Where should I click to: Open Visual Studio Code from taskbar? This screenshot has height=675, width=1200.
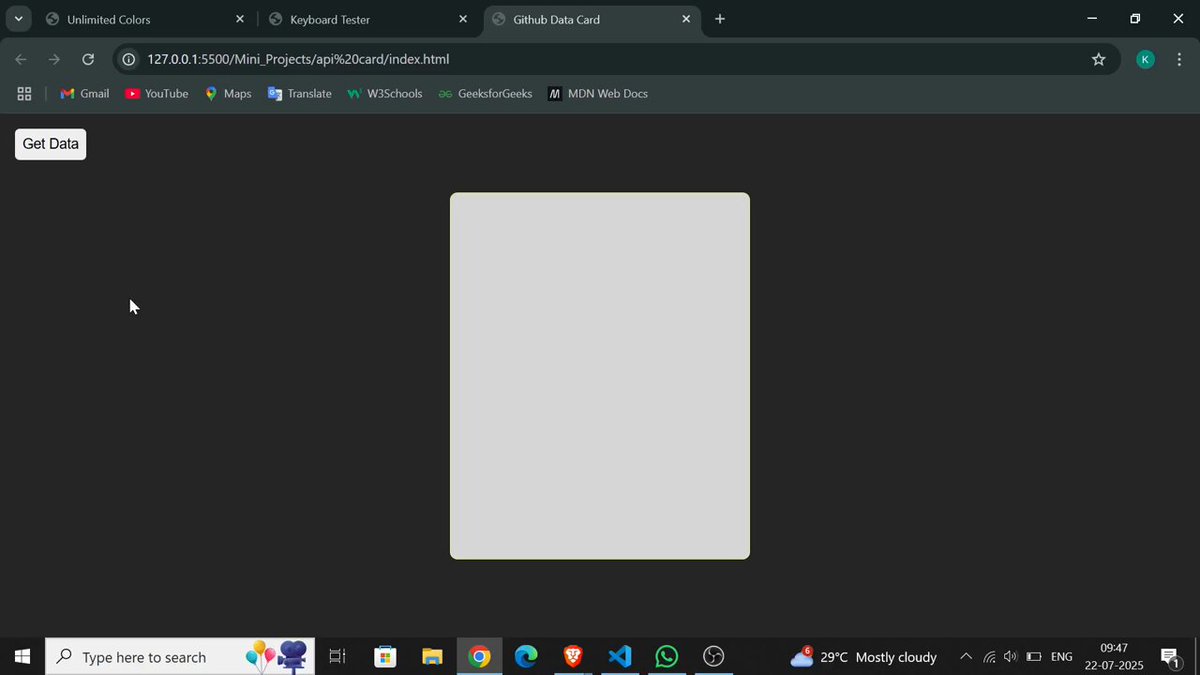tap(620, 657)
